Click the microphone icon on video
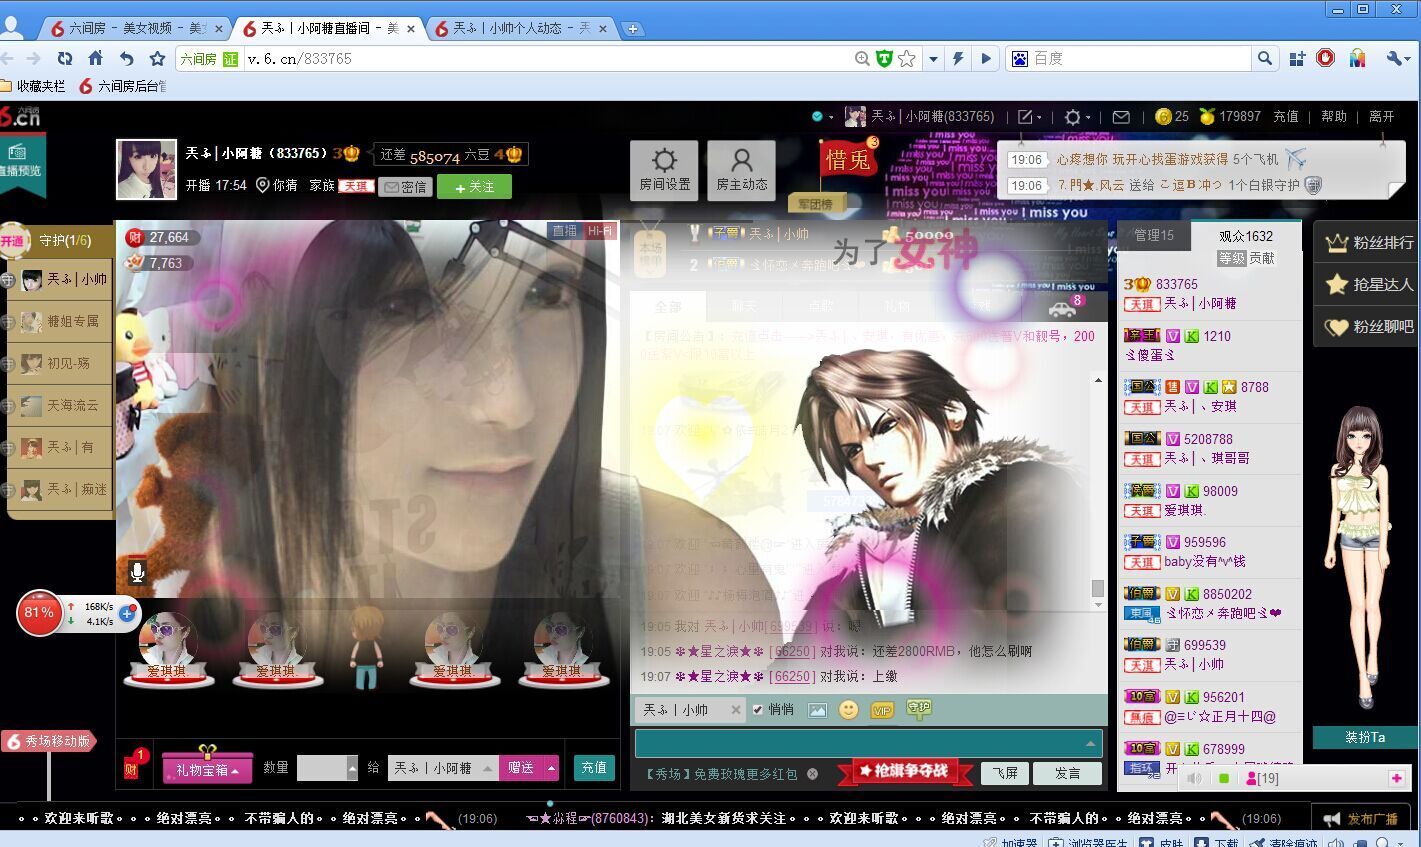Viewport: 1421px width, 847px height. (x=137, y=572)
